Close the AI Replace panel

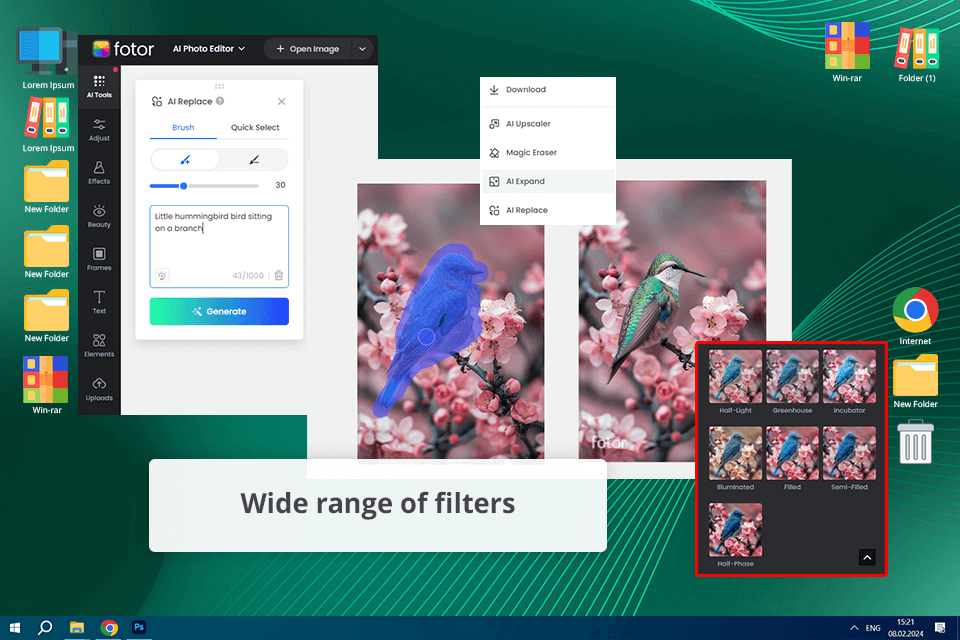click(x=282, y=101)
